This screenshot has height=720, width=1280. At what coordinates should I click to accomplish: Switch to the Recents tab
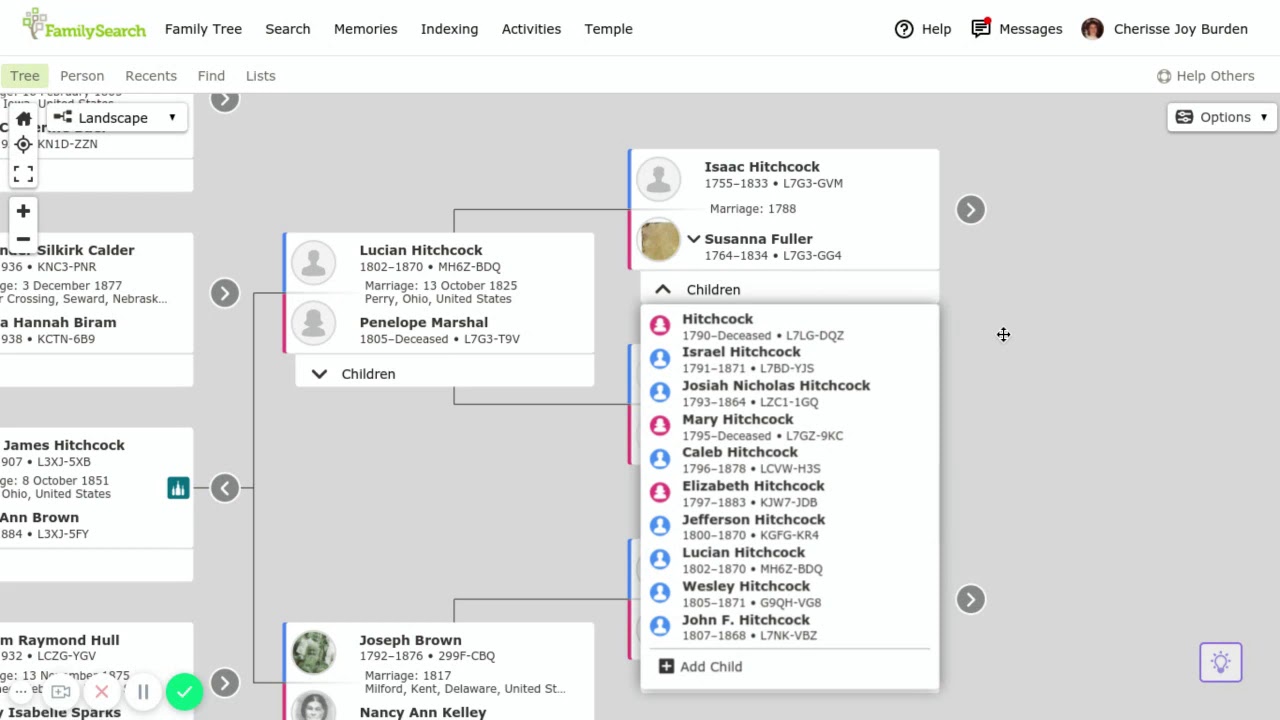(151, 76)
